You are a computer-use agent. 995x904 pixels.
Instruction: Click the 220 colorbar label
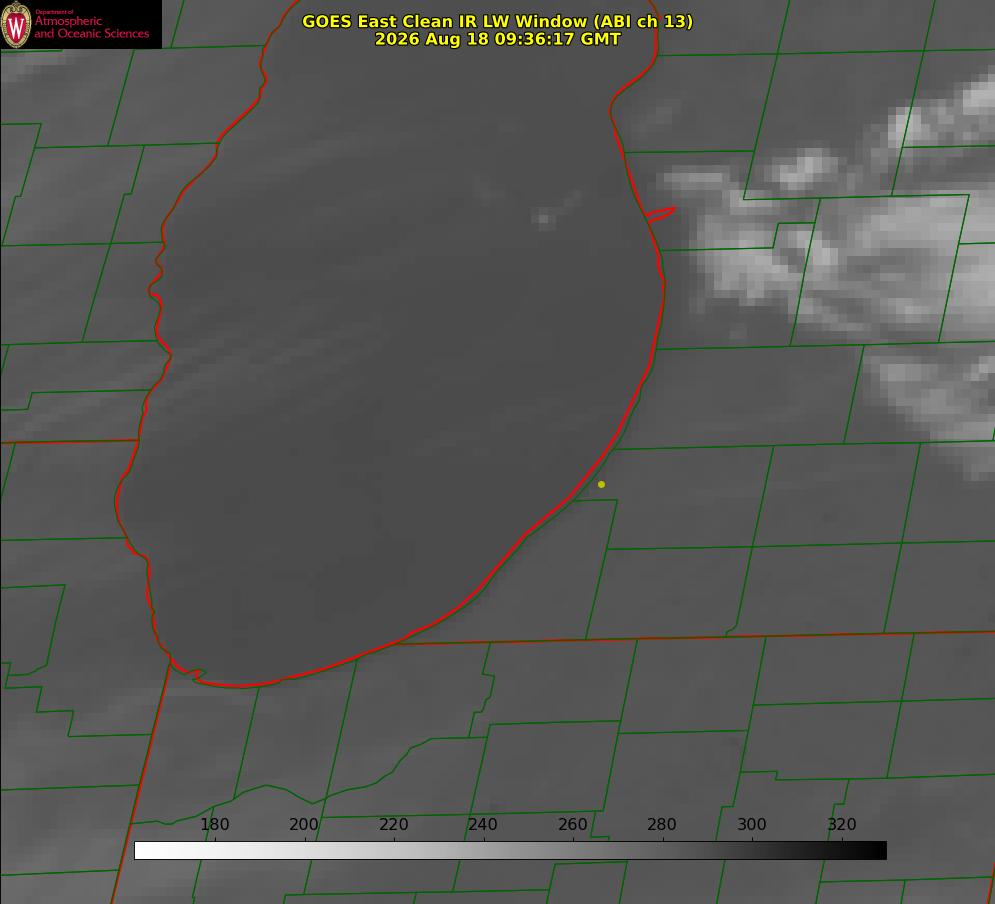(x=393, y=824)
